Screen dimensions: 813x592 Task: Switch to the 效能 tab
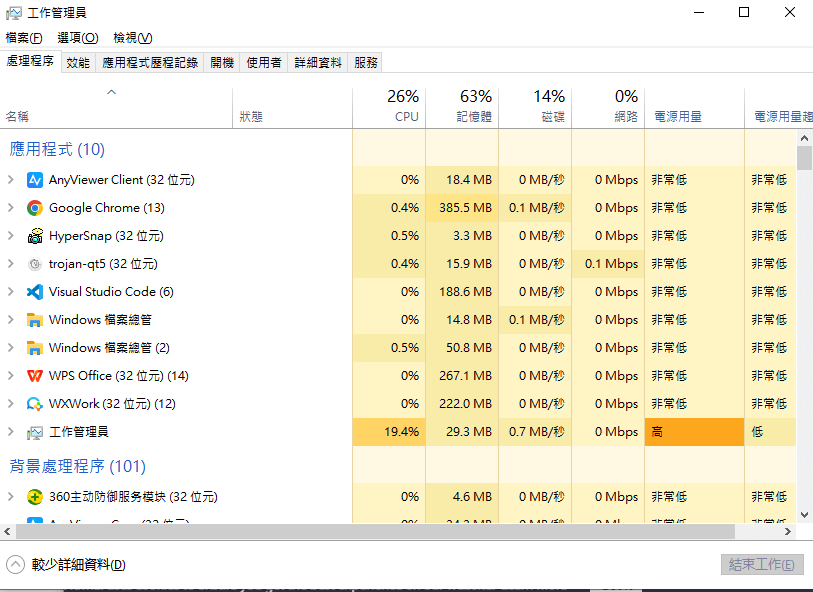[x=78, y=62]
